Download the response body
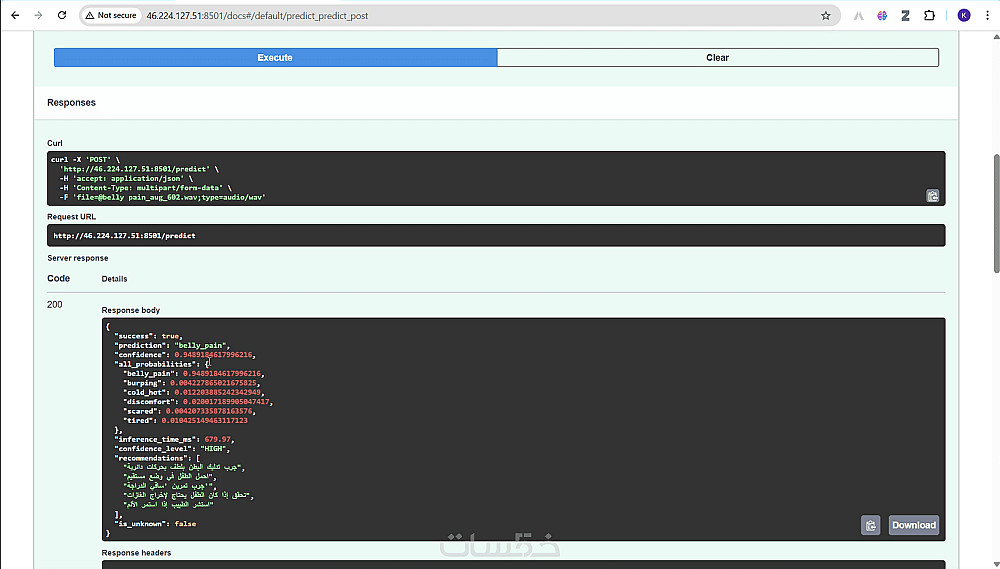 point(913,525)
